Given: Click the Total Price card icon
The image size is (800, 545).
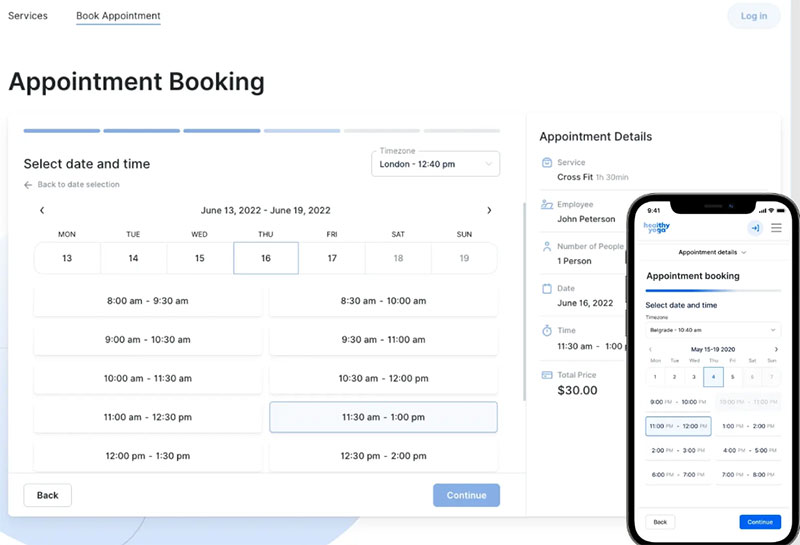Looking at the screenshot, I should (546, 375).
